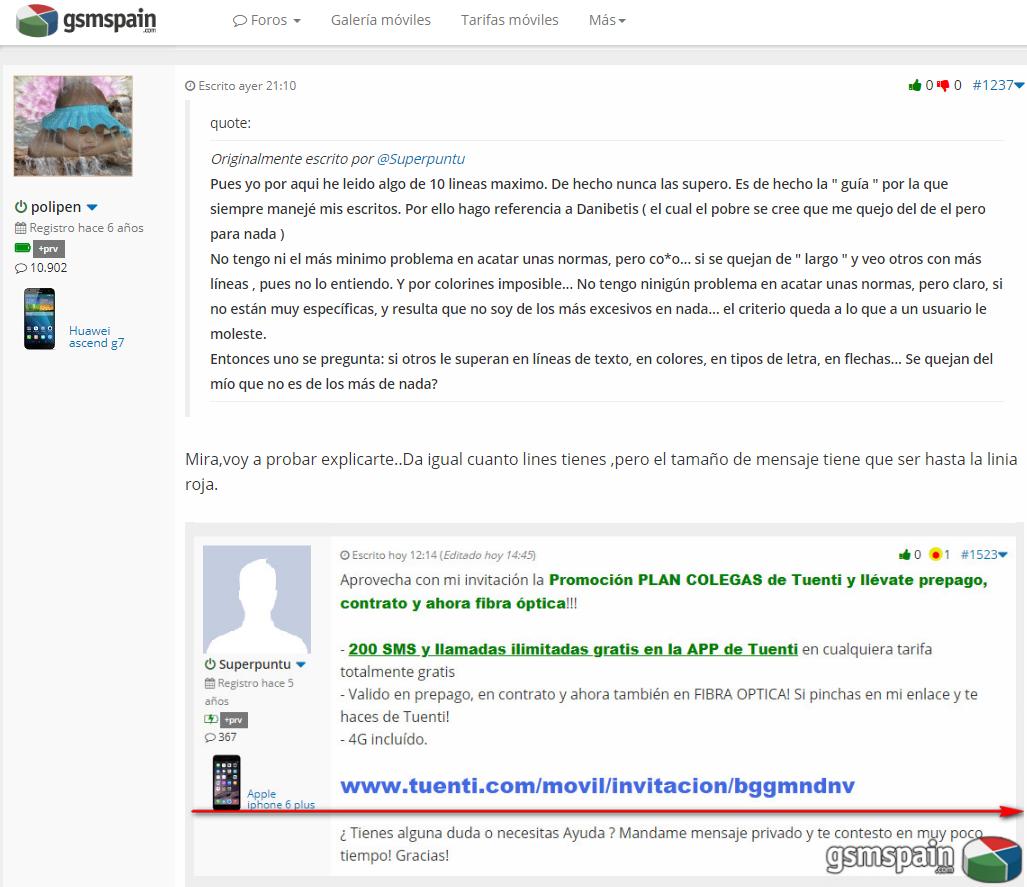Screen dimensions: 1027x887
Task: Open Apple iphone 6 plus link
Action: point(281,799)
